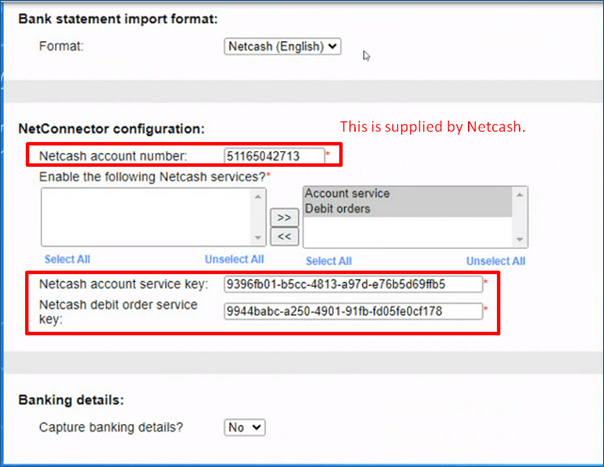604x467 pixels.
Task: Click inside the empty available services list
Action: click(x=146, y=216)
